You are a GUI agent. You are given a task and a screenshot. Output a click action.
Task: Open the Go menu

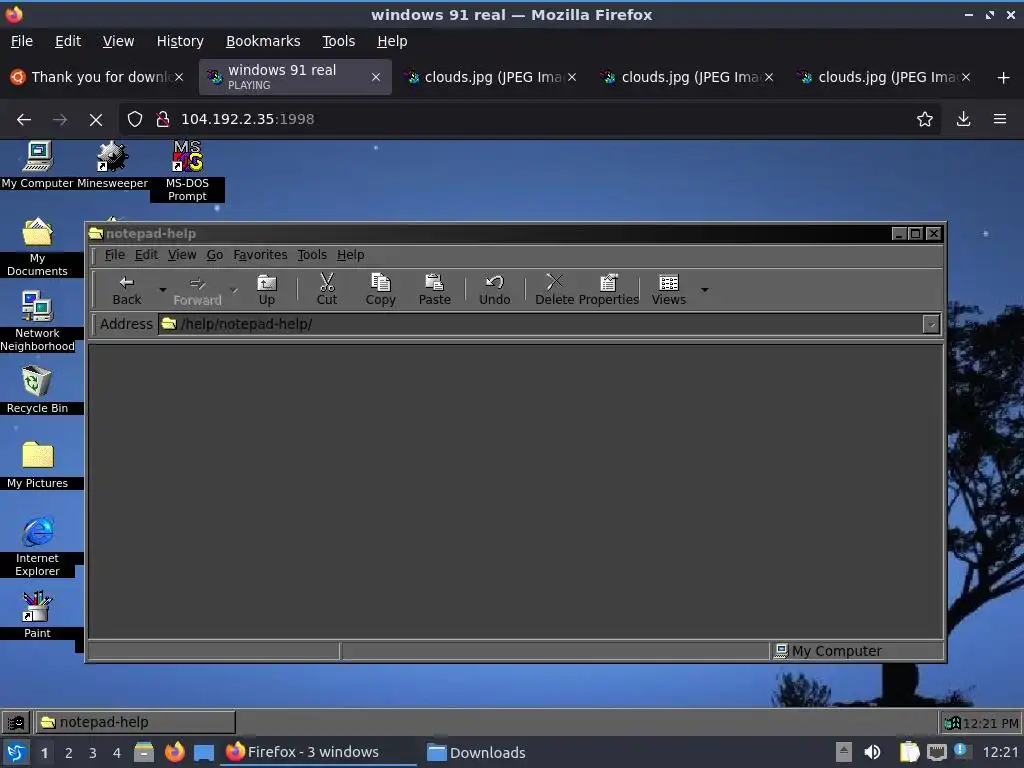click(215, 255)
